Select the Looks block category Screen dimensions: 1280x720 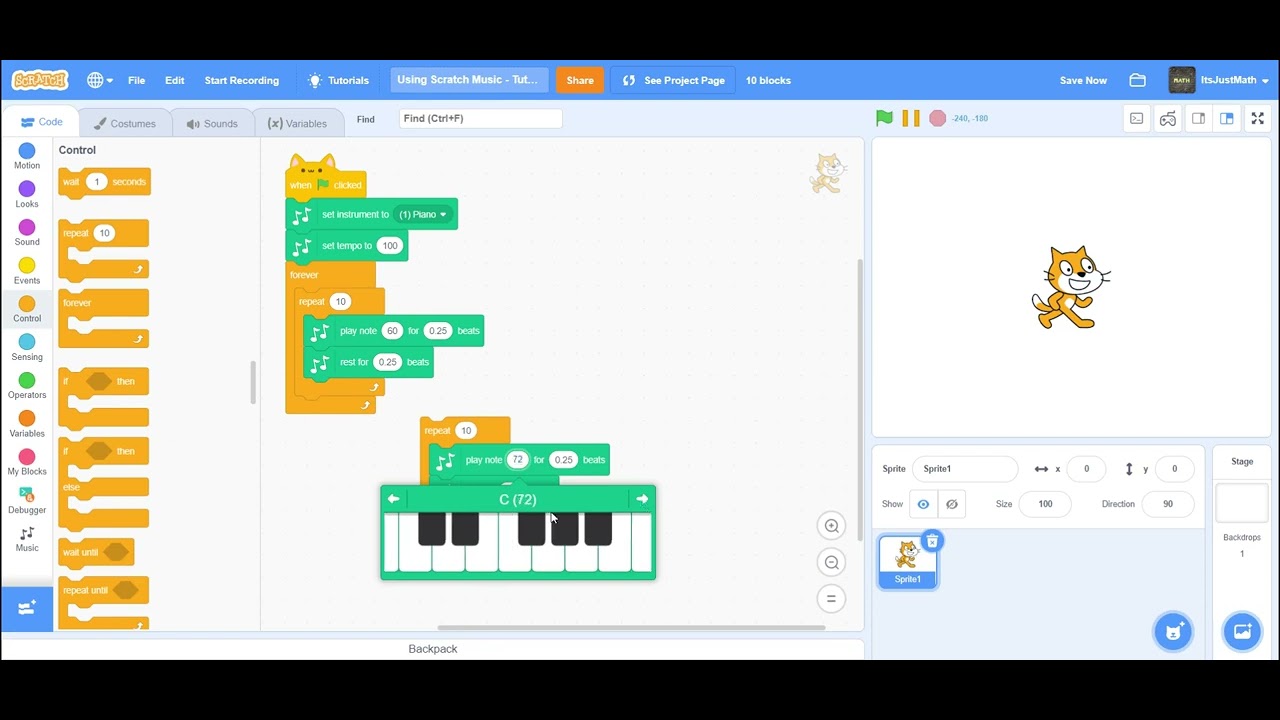[27, 195]
